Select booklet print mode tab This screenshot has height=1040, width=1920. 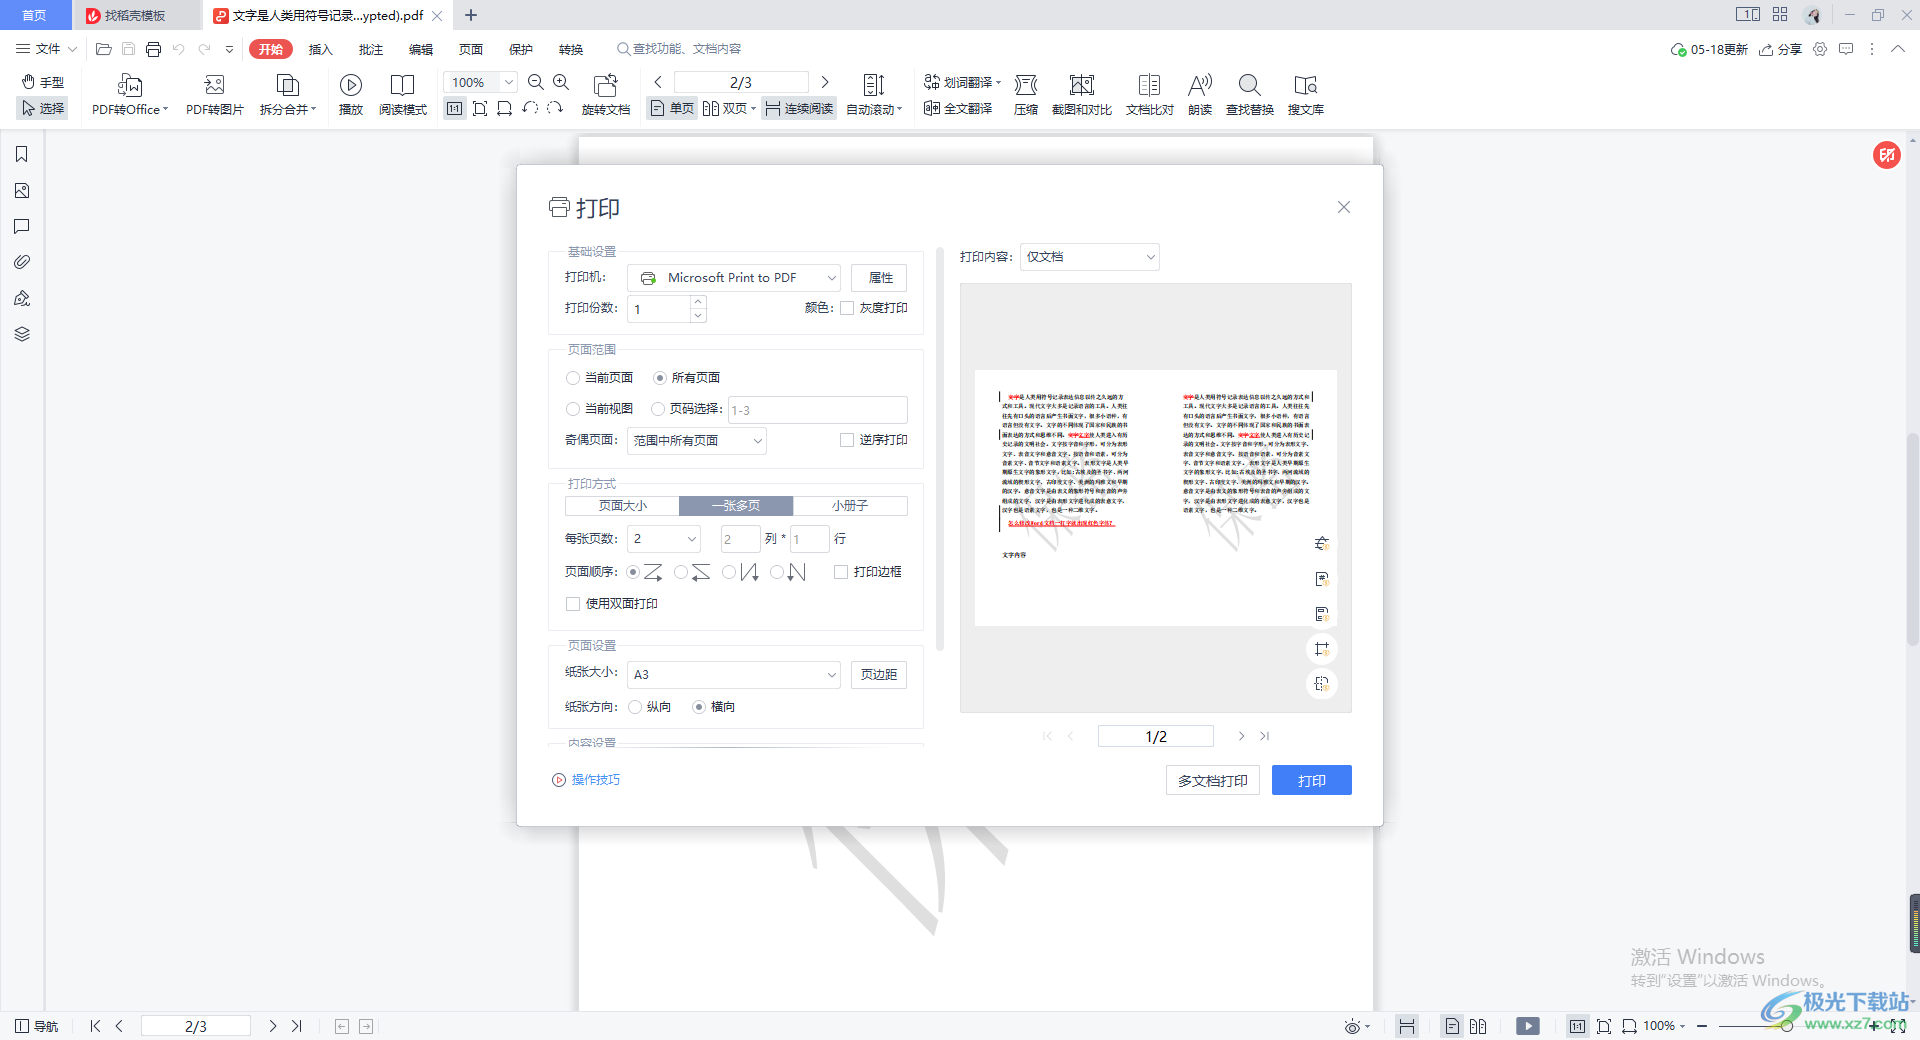[850, 506]
